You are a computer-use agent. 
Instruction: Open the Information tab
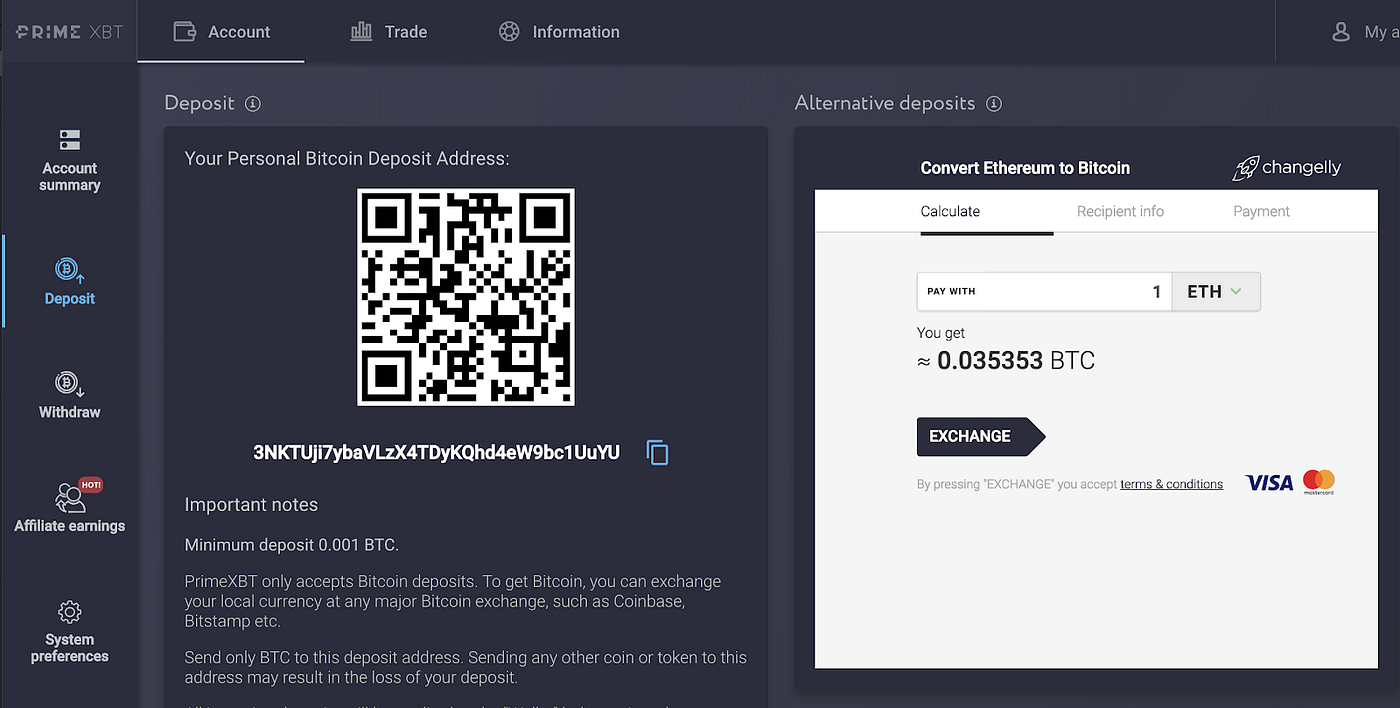559,32
